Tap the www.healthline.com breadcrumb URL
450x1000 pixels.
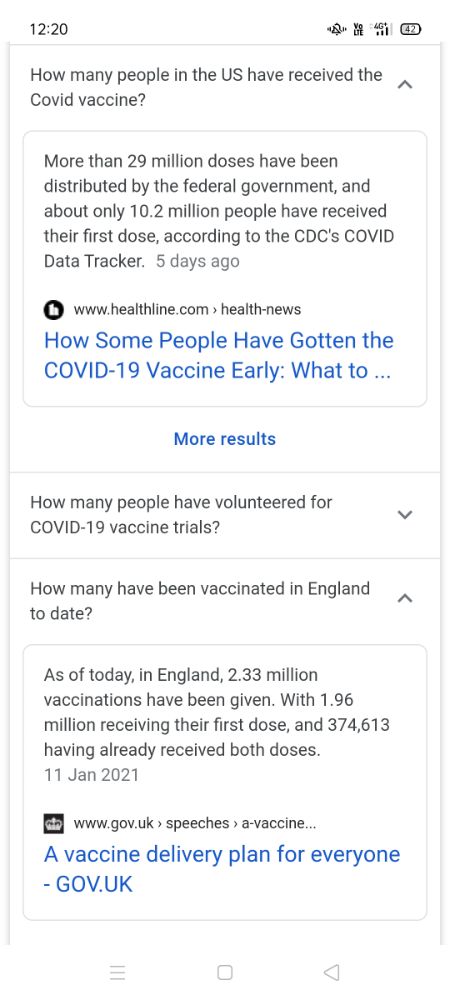point(187,310)
